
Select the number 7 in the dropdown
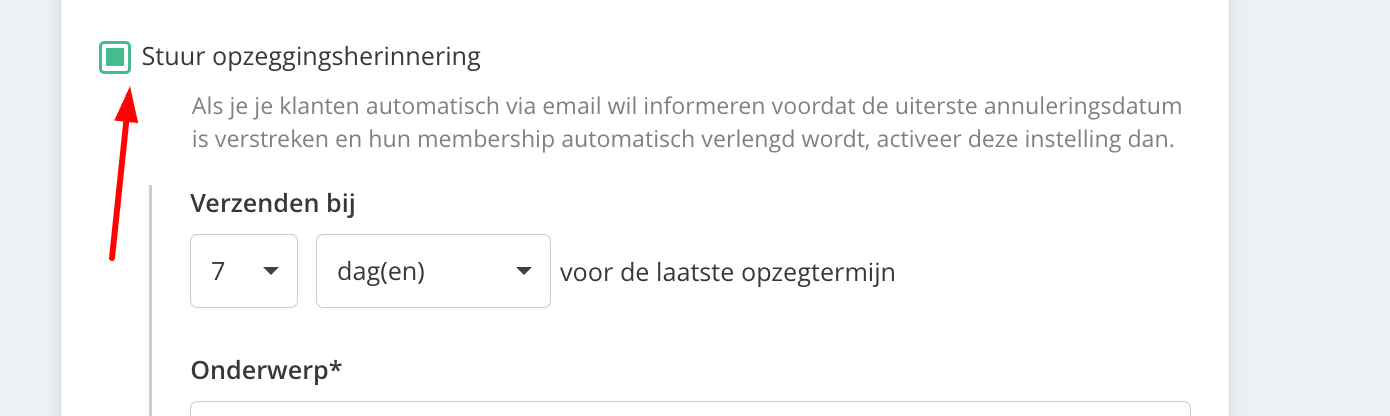(218, 272)
